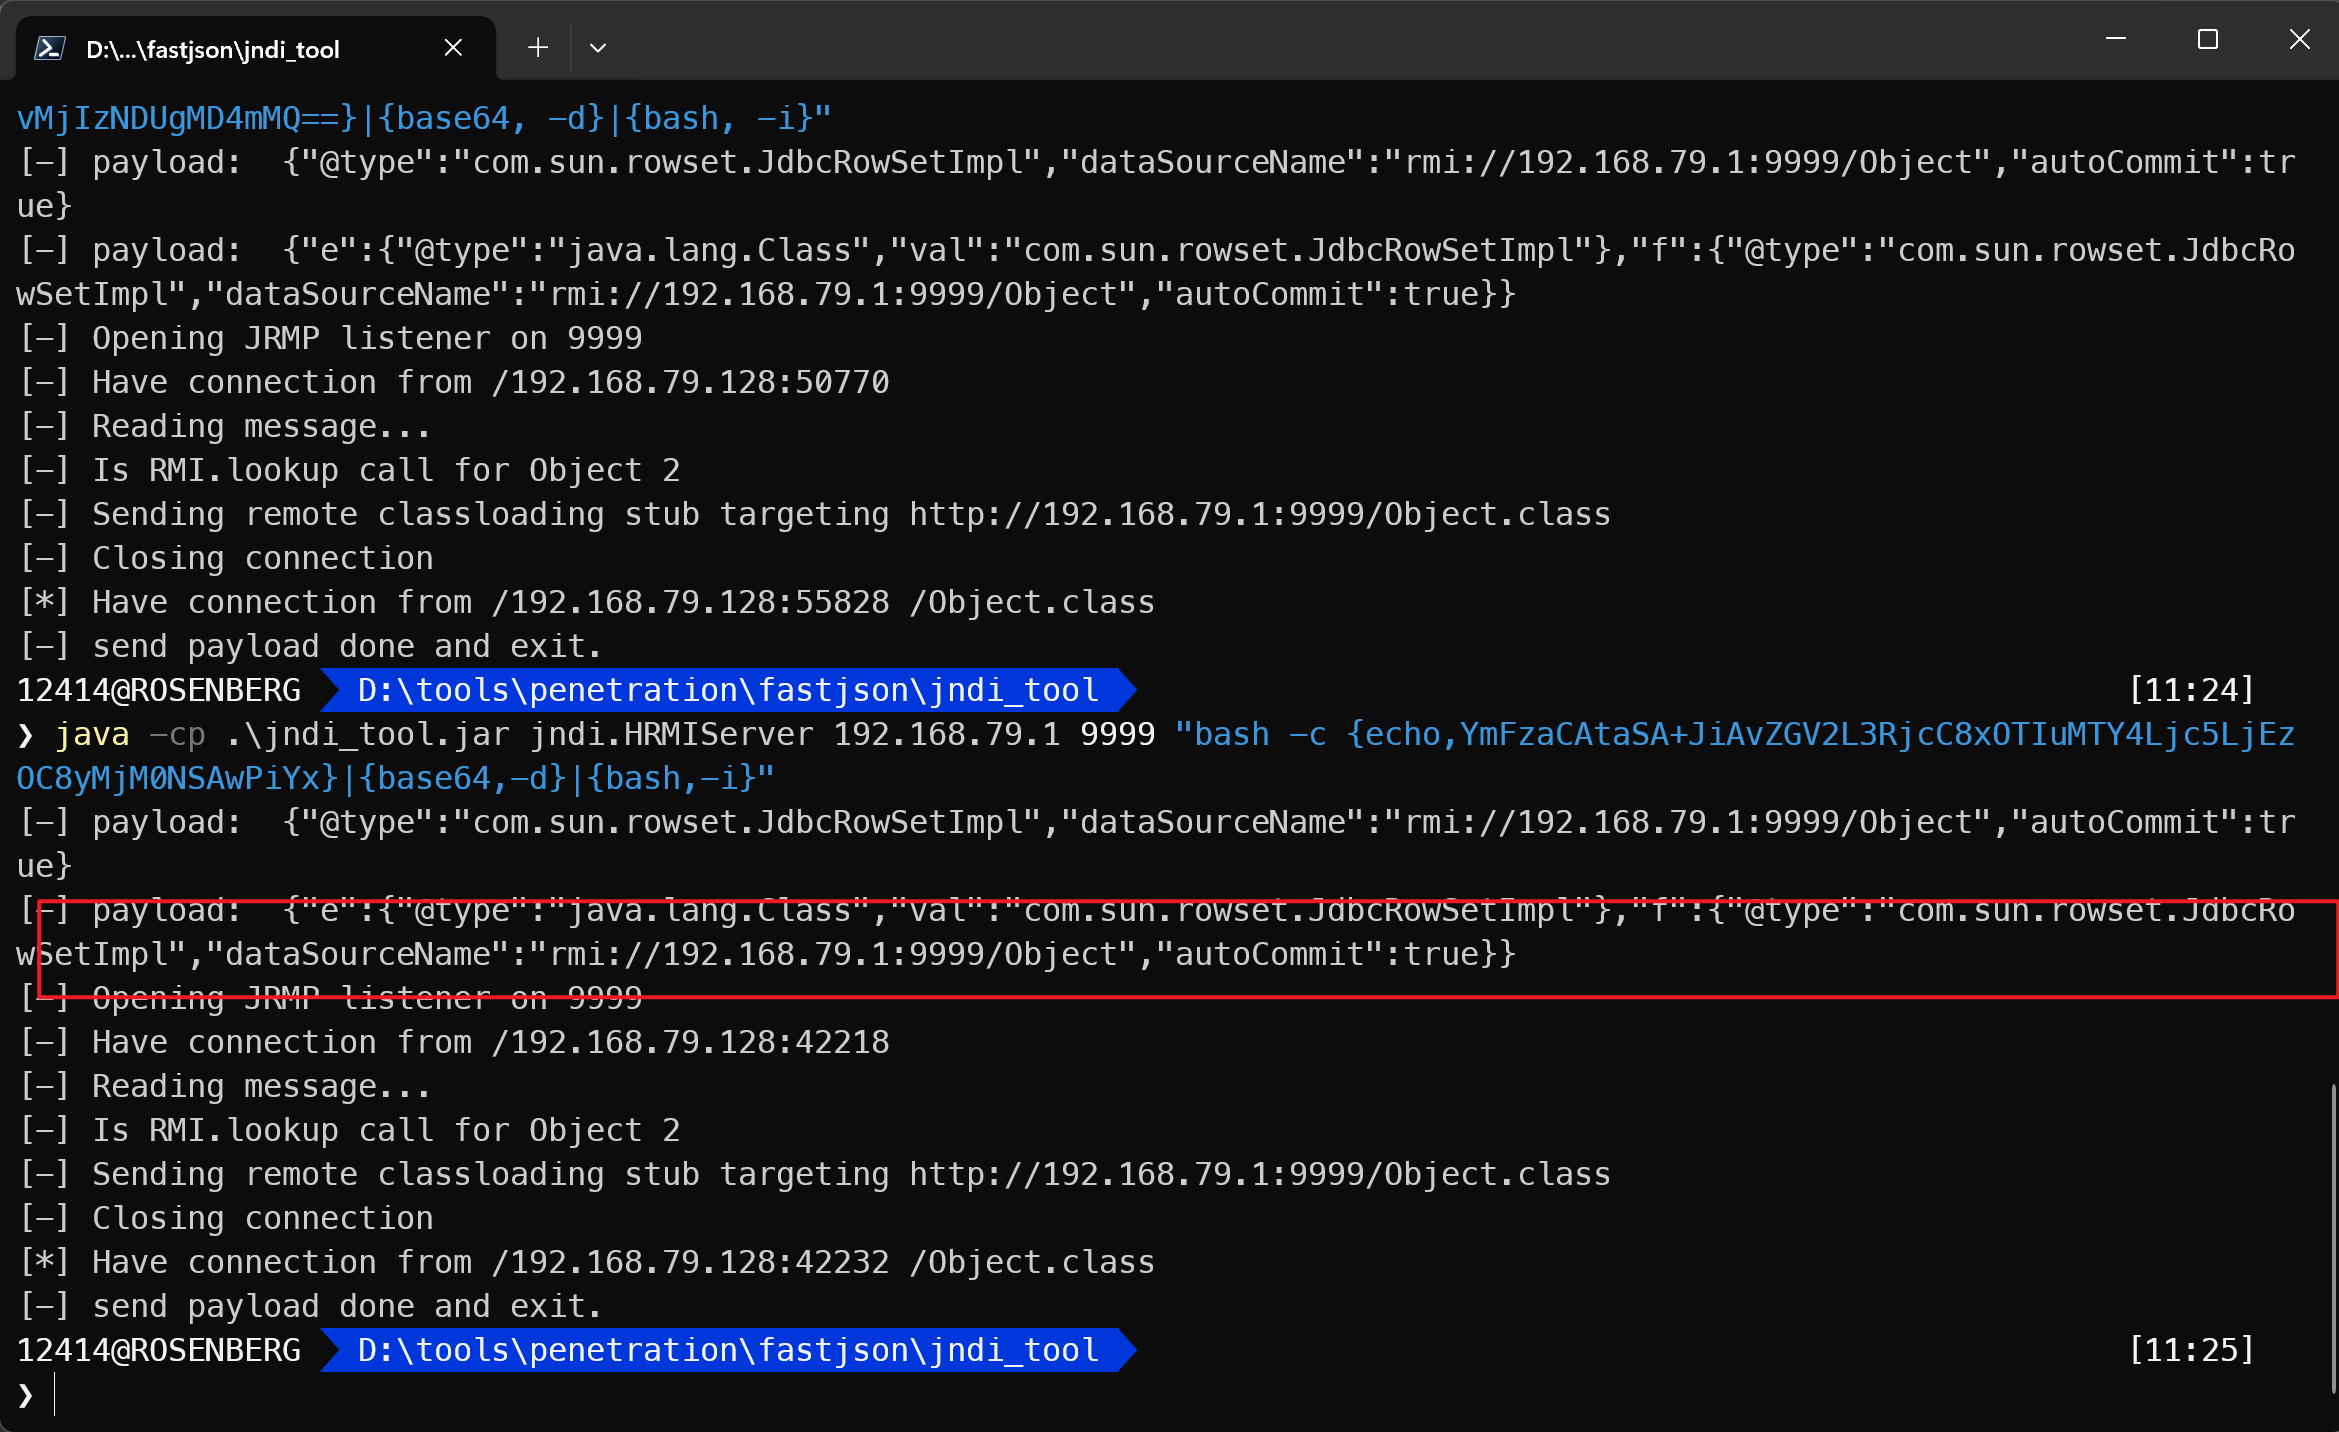Click the lower blue path prompt segment
2339x1432 pixels.
727,1350
